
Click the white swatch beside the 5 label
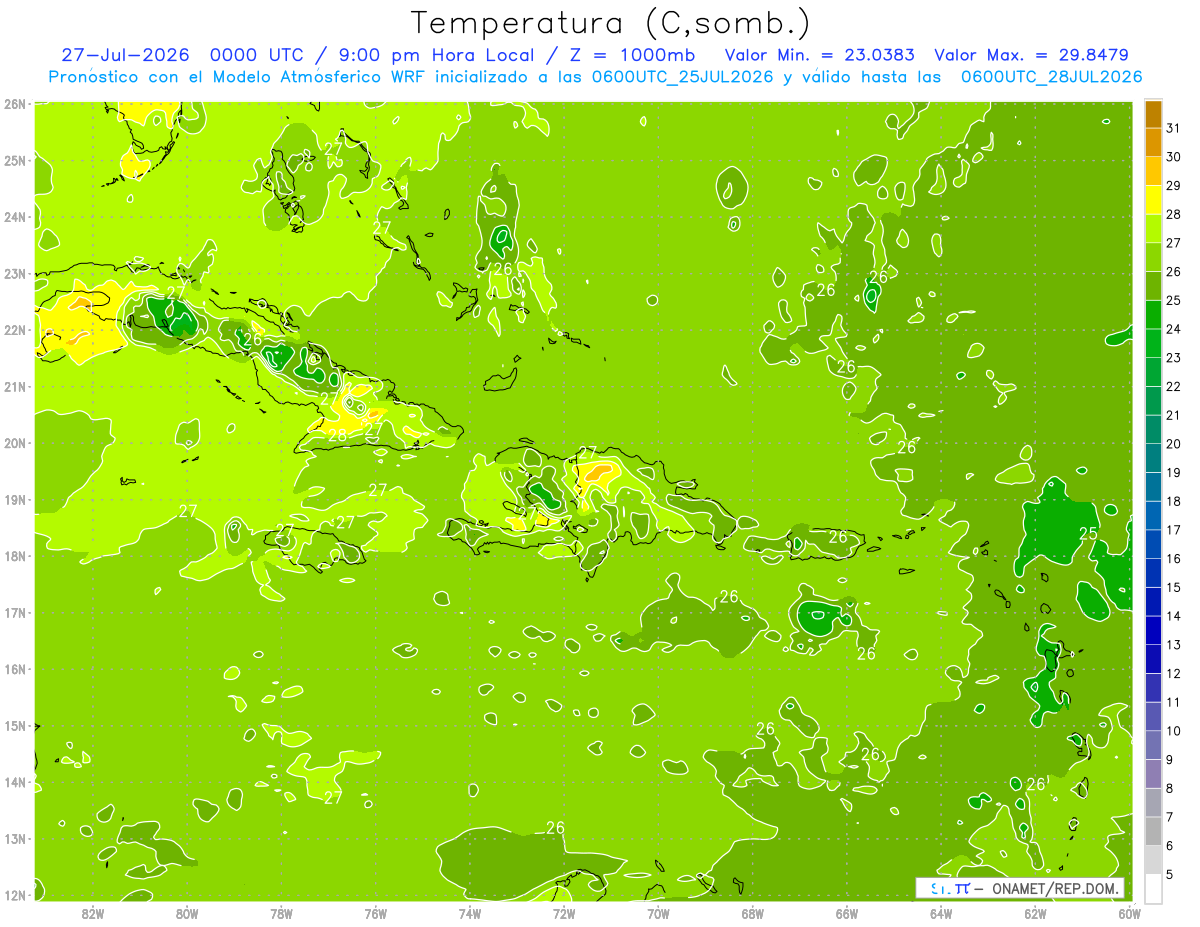(x=1153, y=888)
